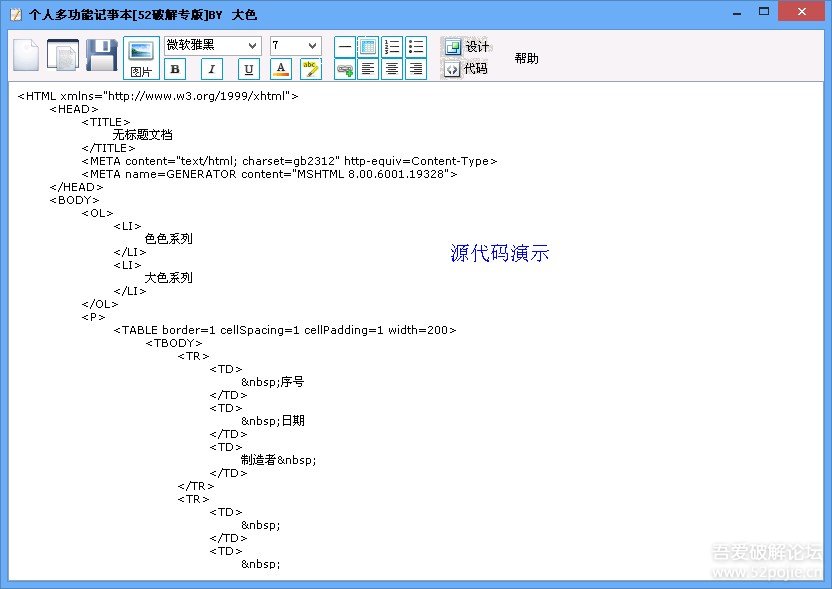This screenshot has height=589, width=832.
Task: Click the highlight text marker icon
Action: point(311,69)
